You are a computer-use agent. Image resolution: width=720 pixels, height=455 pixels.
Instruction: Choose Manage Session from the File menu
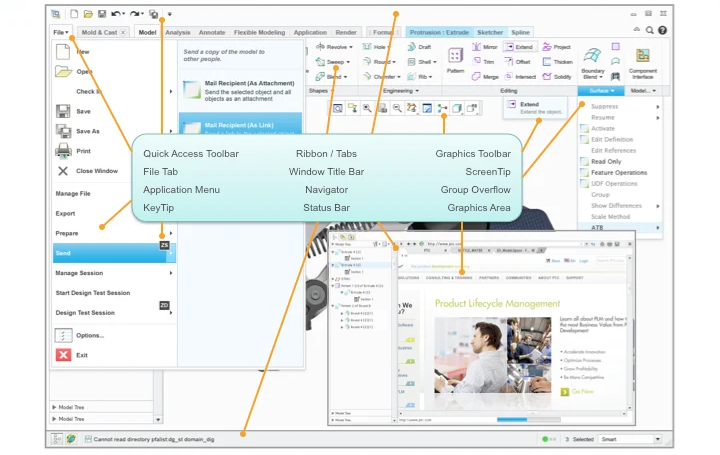point(79,273)
